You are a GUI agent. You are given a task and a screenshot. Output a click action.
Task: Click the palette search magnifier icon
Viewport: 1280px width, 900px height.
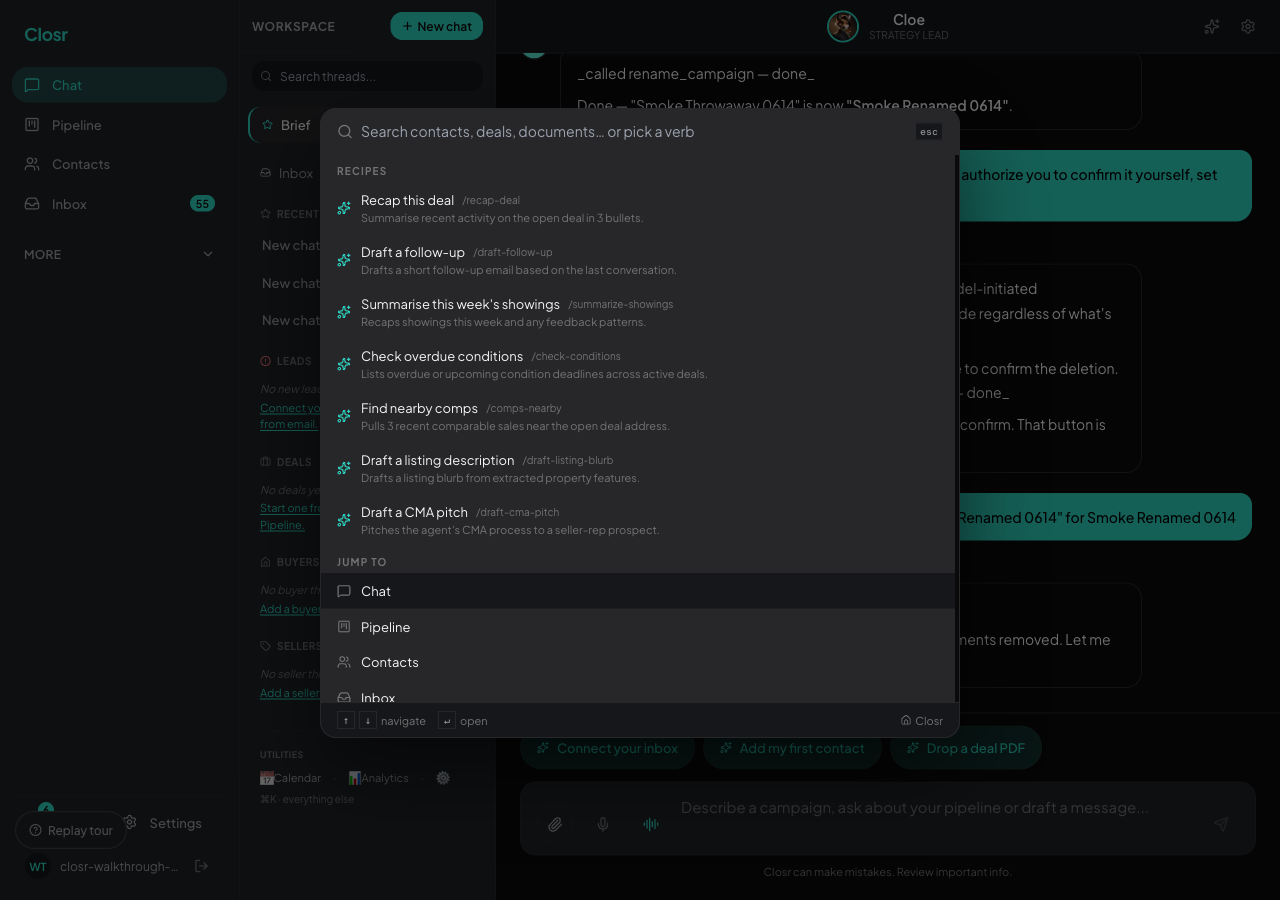[344, 132]
